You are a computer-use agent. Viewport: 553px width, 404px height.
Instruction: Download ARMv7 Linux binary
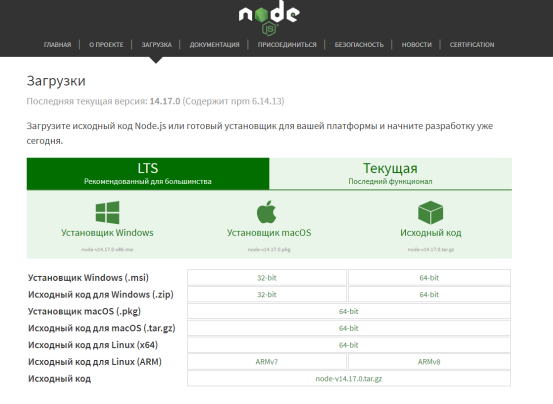[x=267, y=362]
